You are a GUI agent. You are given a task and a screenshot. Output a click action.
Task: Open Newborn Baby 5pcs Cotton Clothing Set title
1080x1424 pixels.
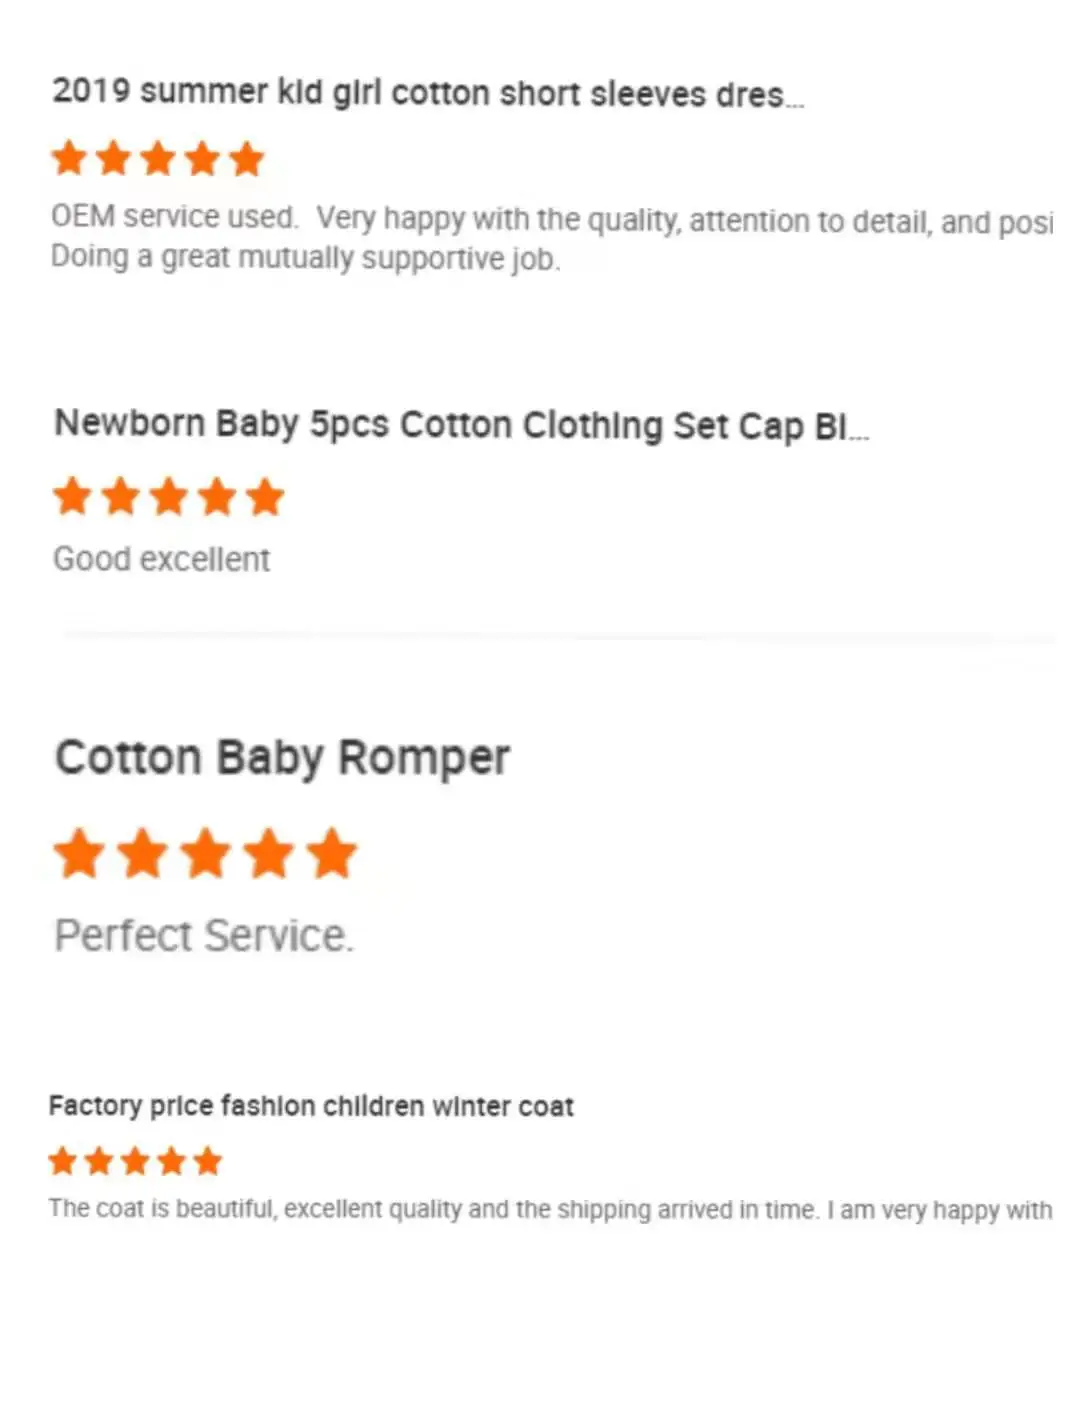pos(462,425)
